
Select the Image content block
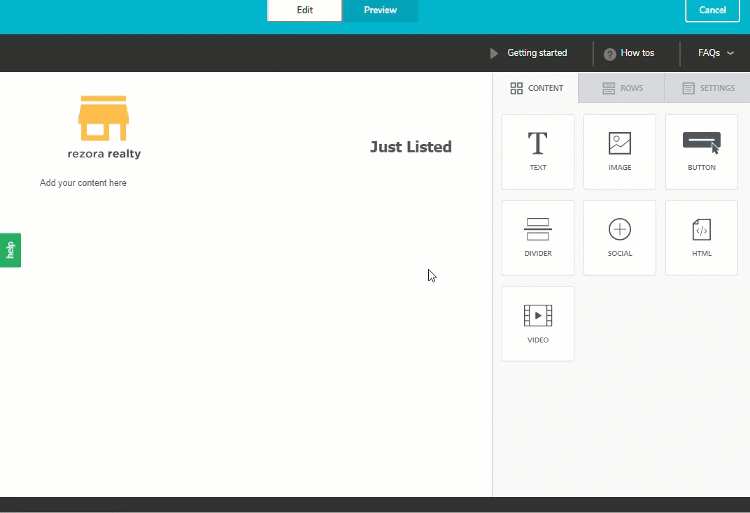tap(619, 152)
